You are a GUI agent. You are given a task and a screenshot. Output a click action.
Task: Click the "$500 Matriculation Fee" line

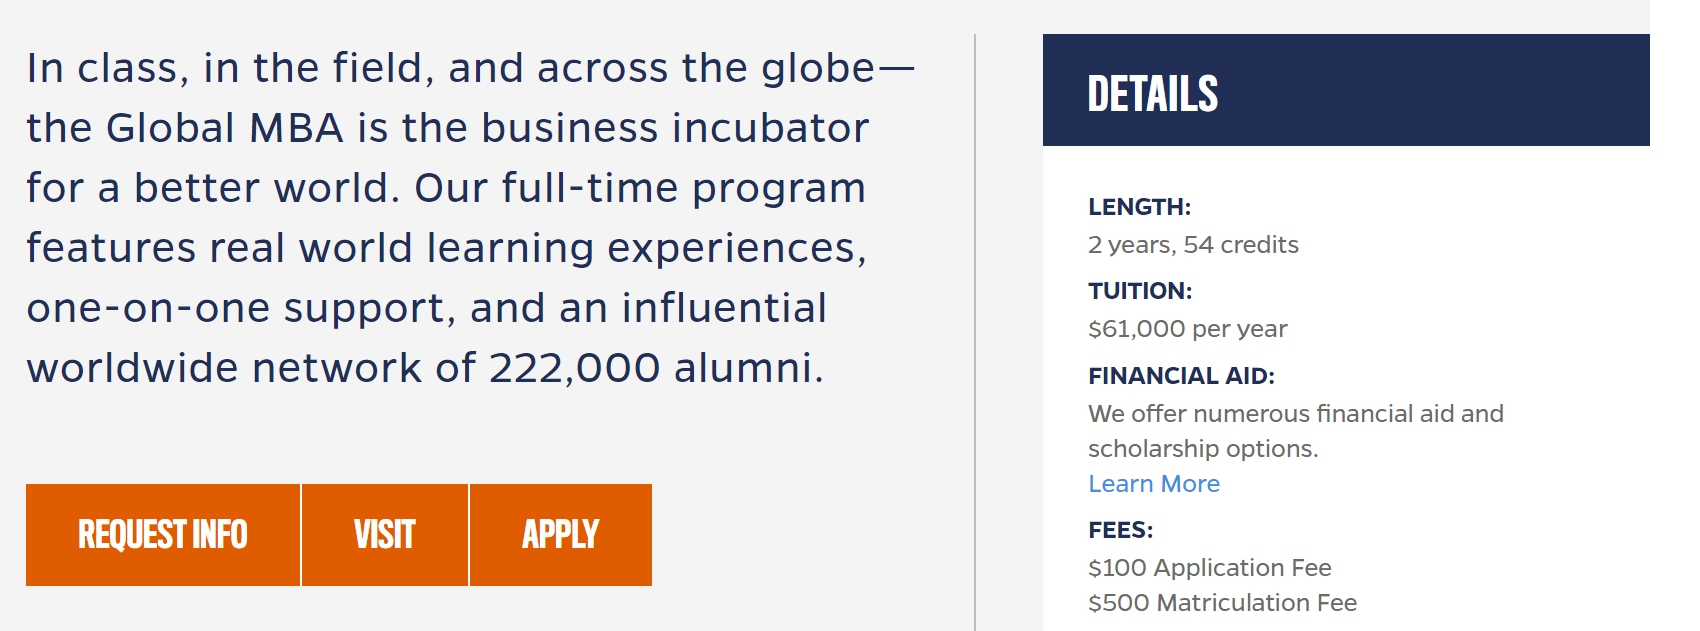point(1222,603)
